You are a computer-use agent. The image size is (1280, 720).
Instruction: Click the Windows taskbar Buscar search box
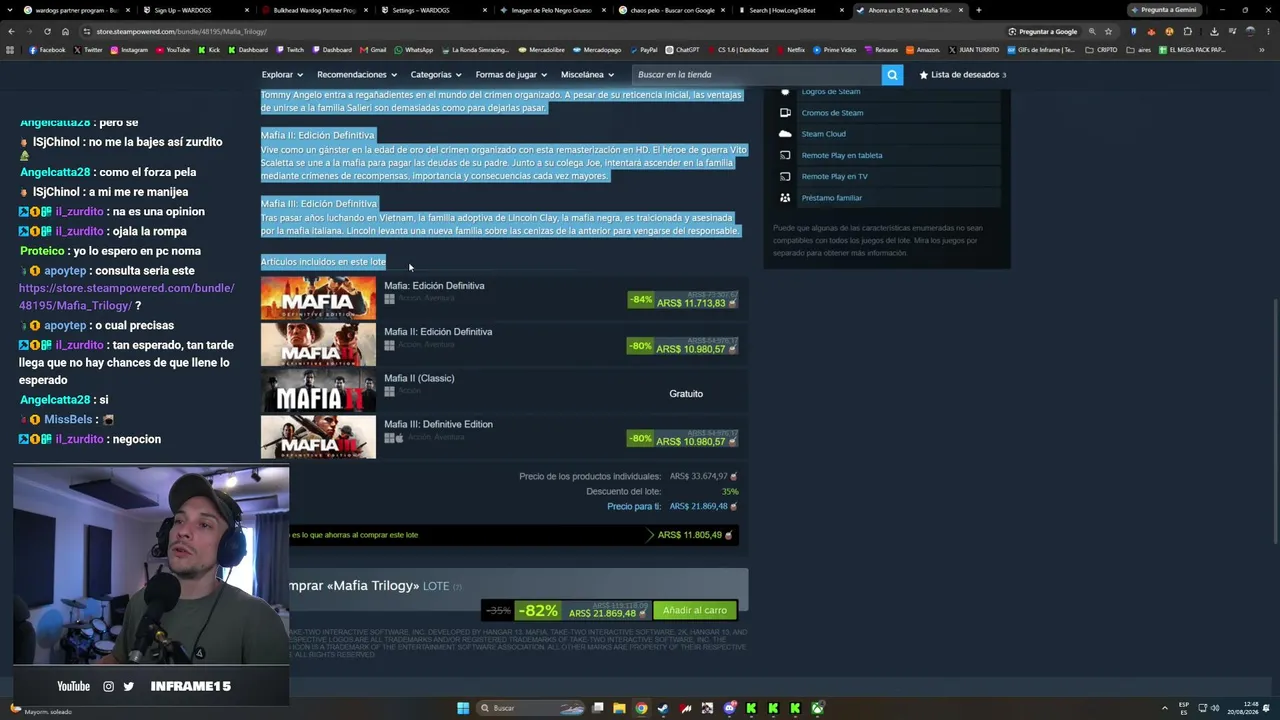point(530,708)
